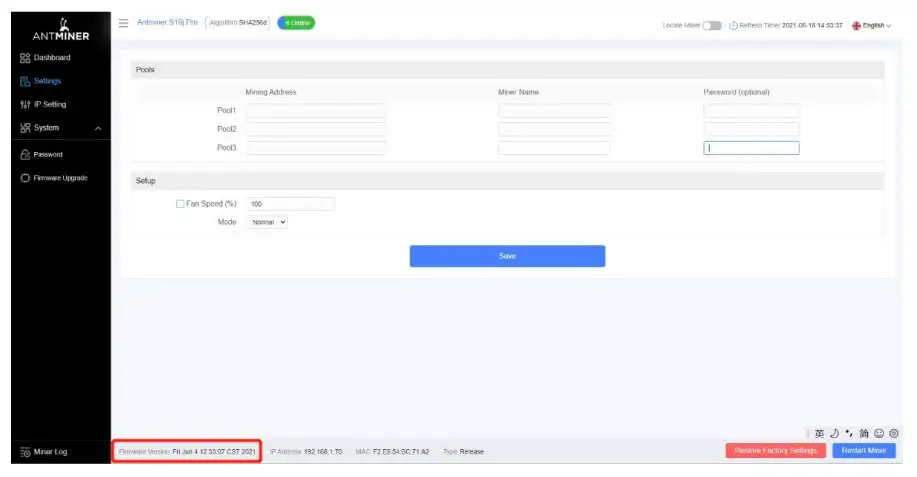The image size is (917, 477).
Task: Click the Save button
Action: [x=507, y=256]
